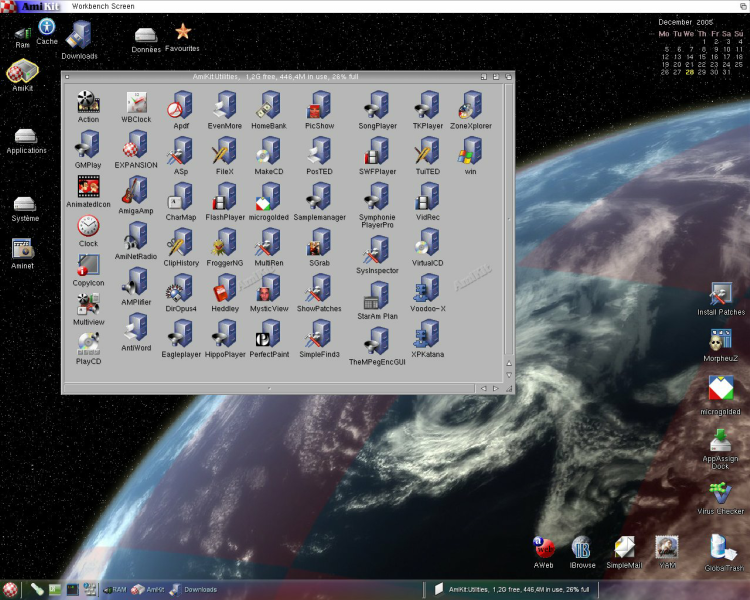Open the AmiNetRadio headphones icon
The height and width of the screenshot is (600, 750).
pyautogui.click(x=136, y=235)
